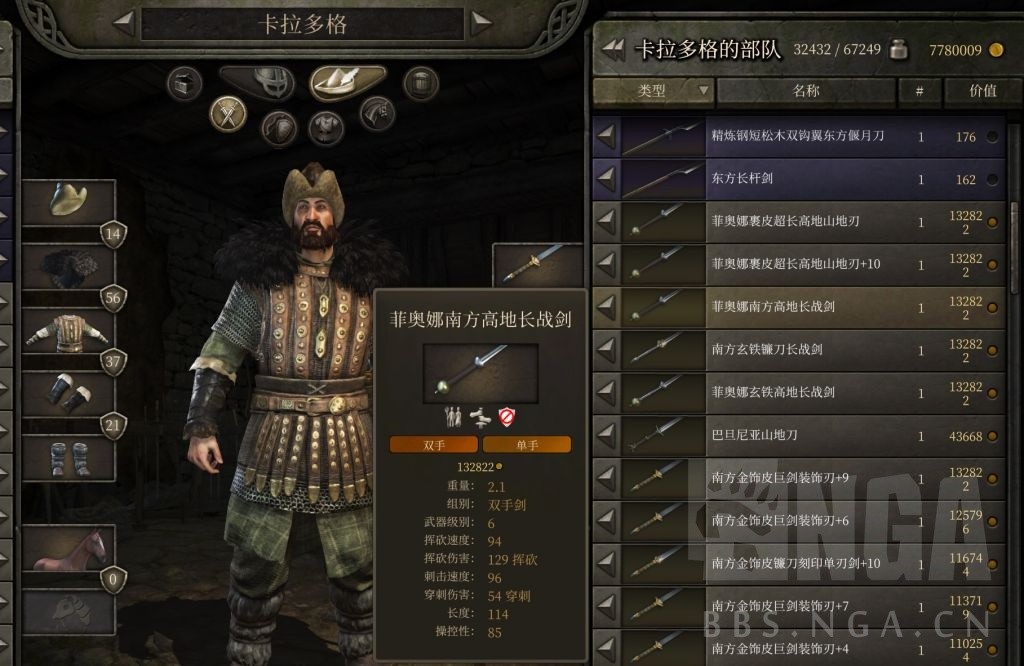Transfer 巴旦尼亚山地刀 with its left arrow
Screen dimensions: 1024x666
point(606,435)
